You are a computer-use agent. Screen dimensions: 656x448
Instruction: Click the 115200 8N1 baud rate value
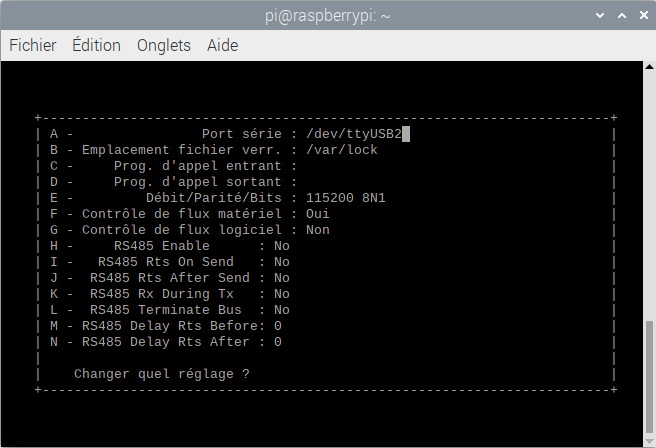[346, 198]
